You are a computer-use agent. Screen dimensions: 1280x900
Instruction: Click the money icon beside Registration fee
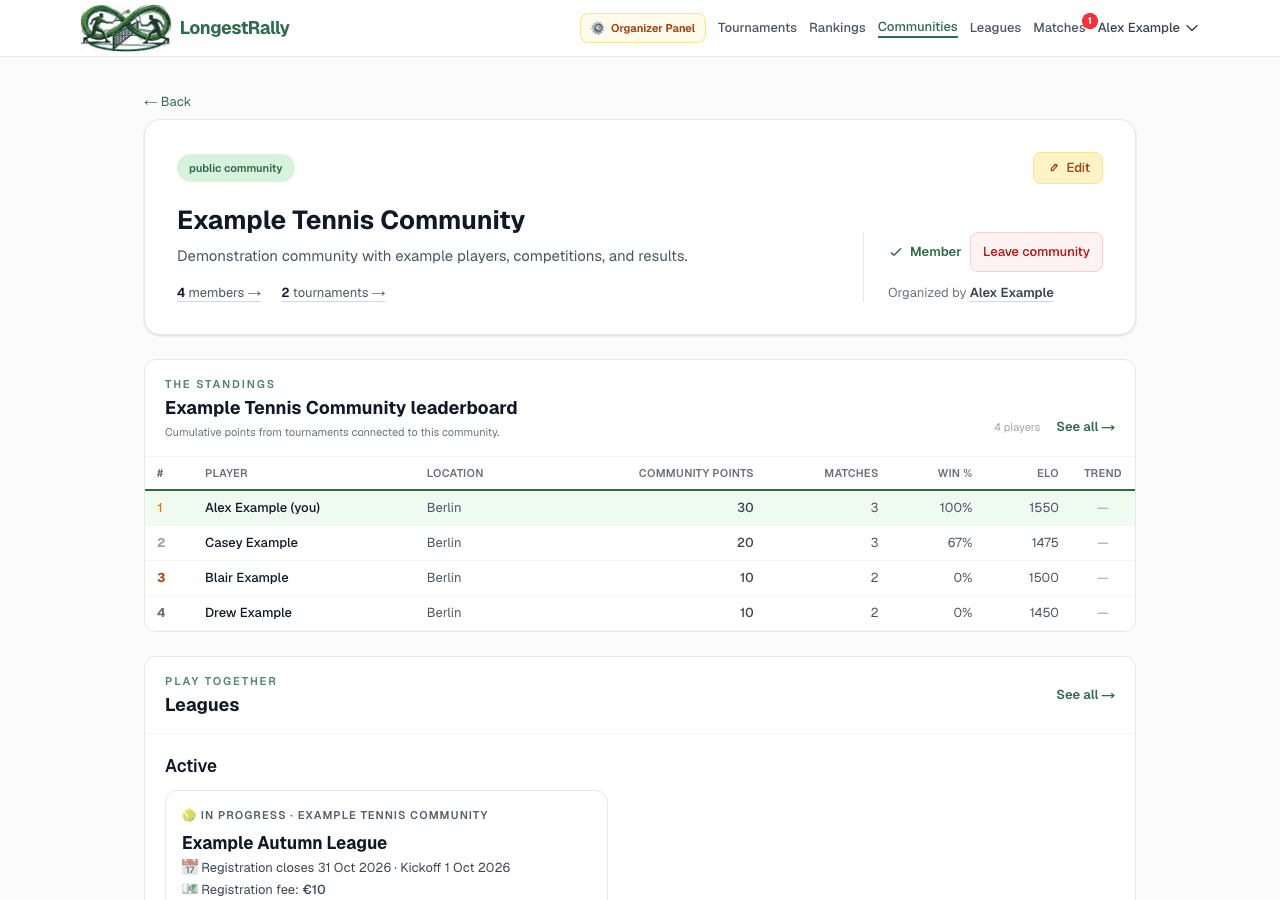point(190,889)
